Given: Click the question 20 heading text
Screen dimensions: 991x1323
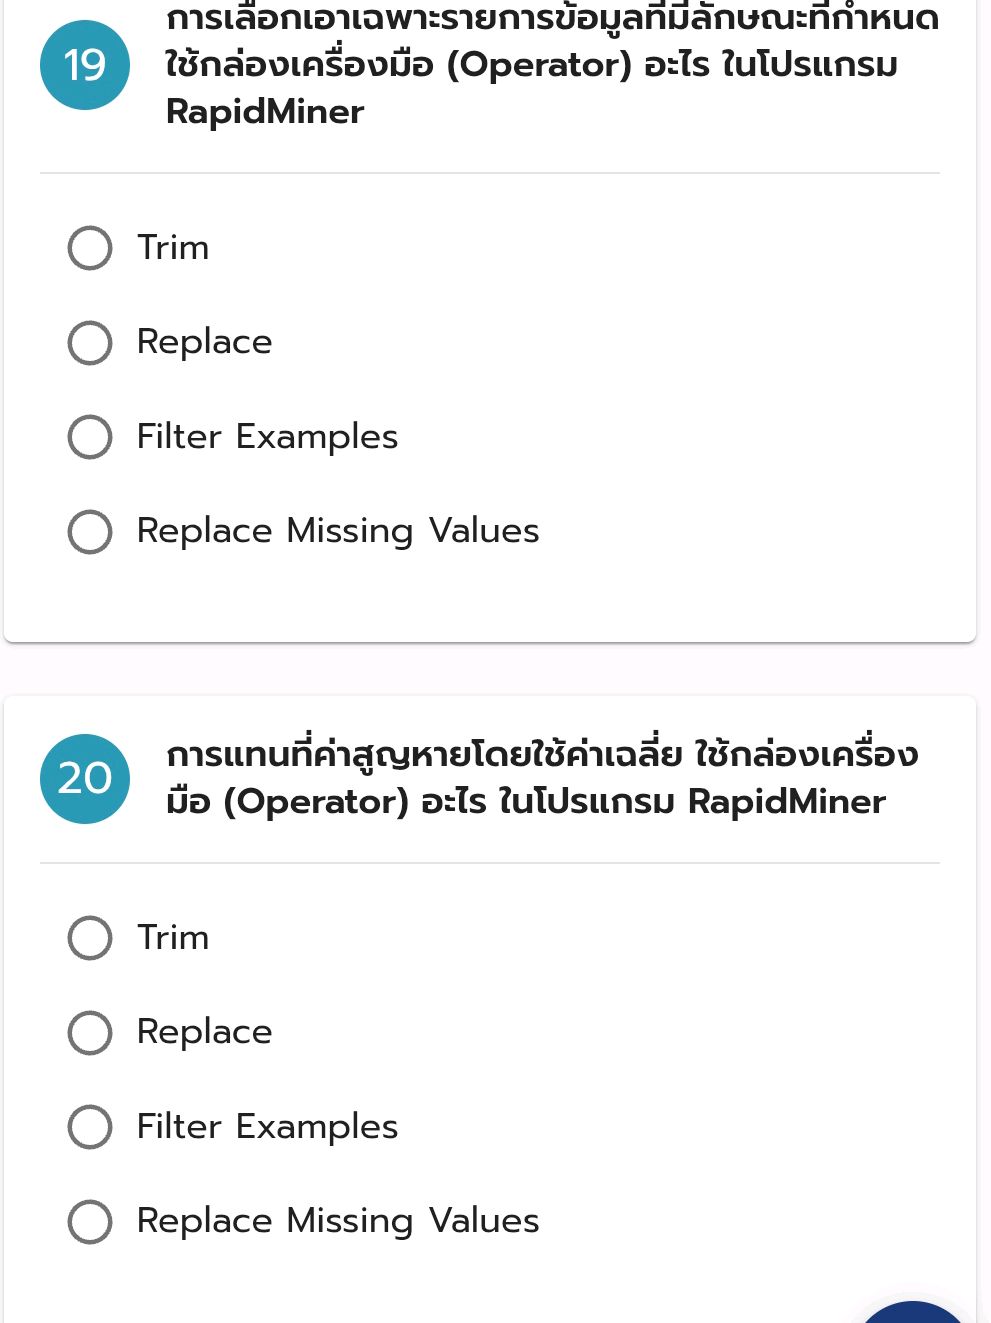Looking at the screenshot, I should (x=540, y=778).
